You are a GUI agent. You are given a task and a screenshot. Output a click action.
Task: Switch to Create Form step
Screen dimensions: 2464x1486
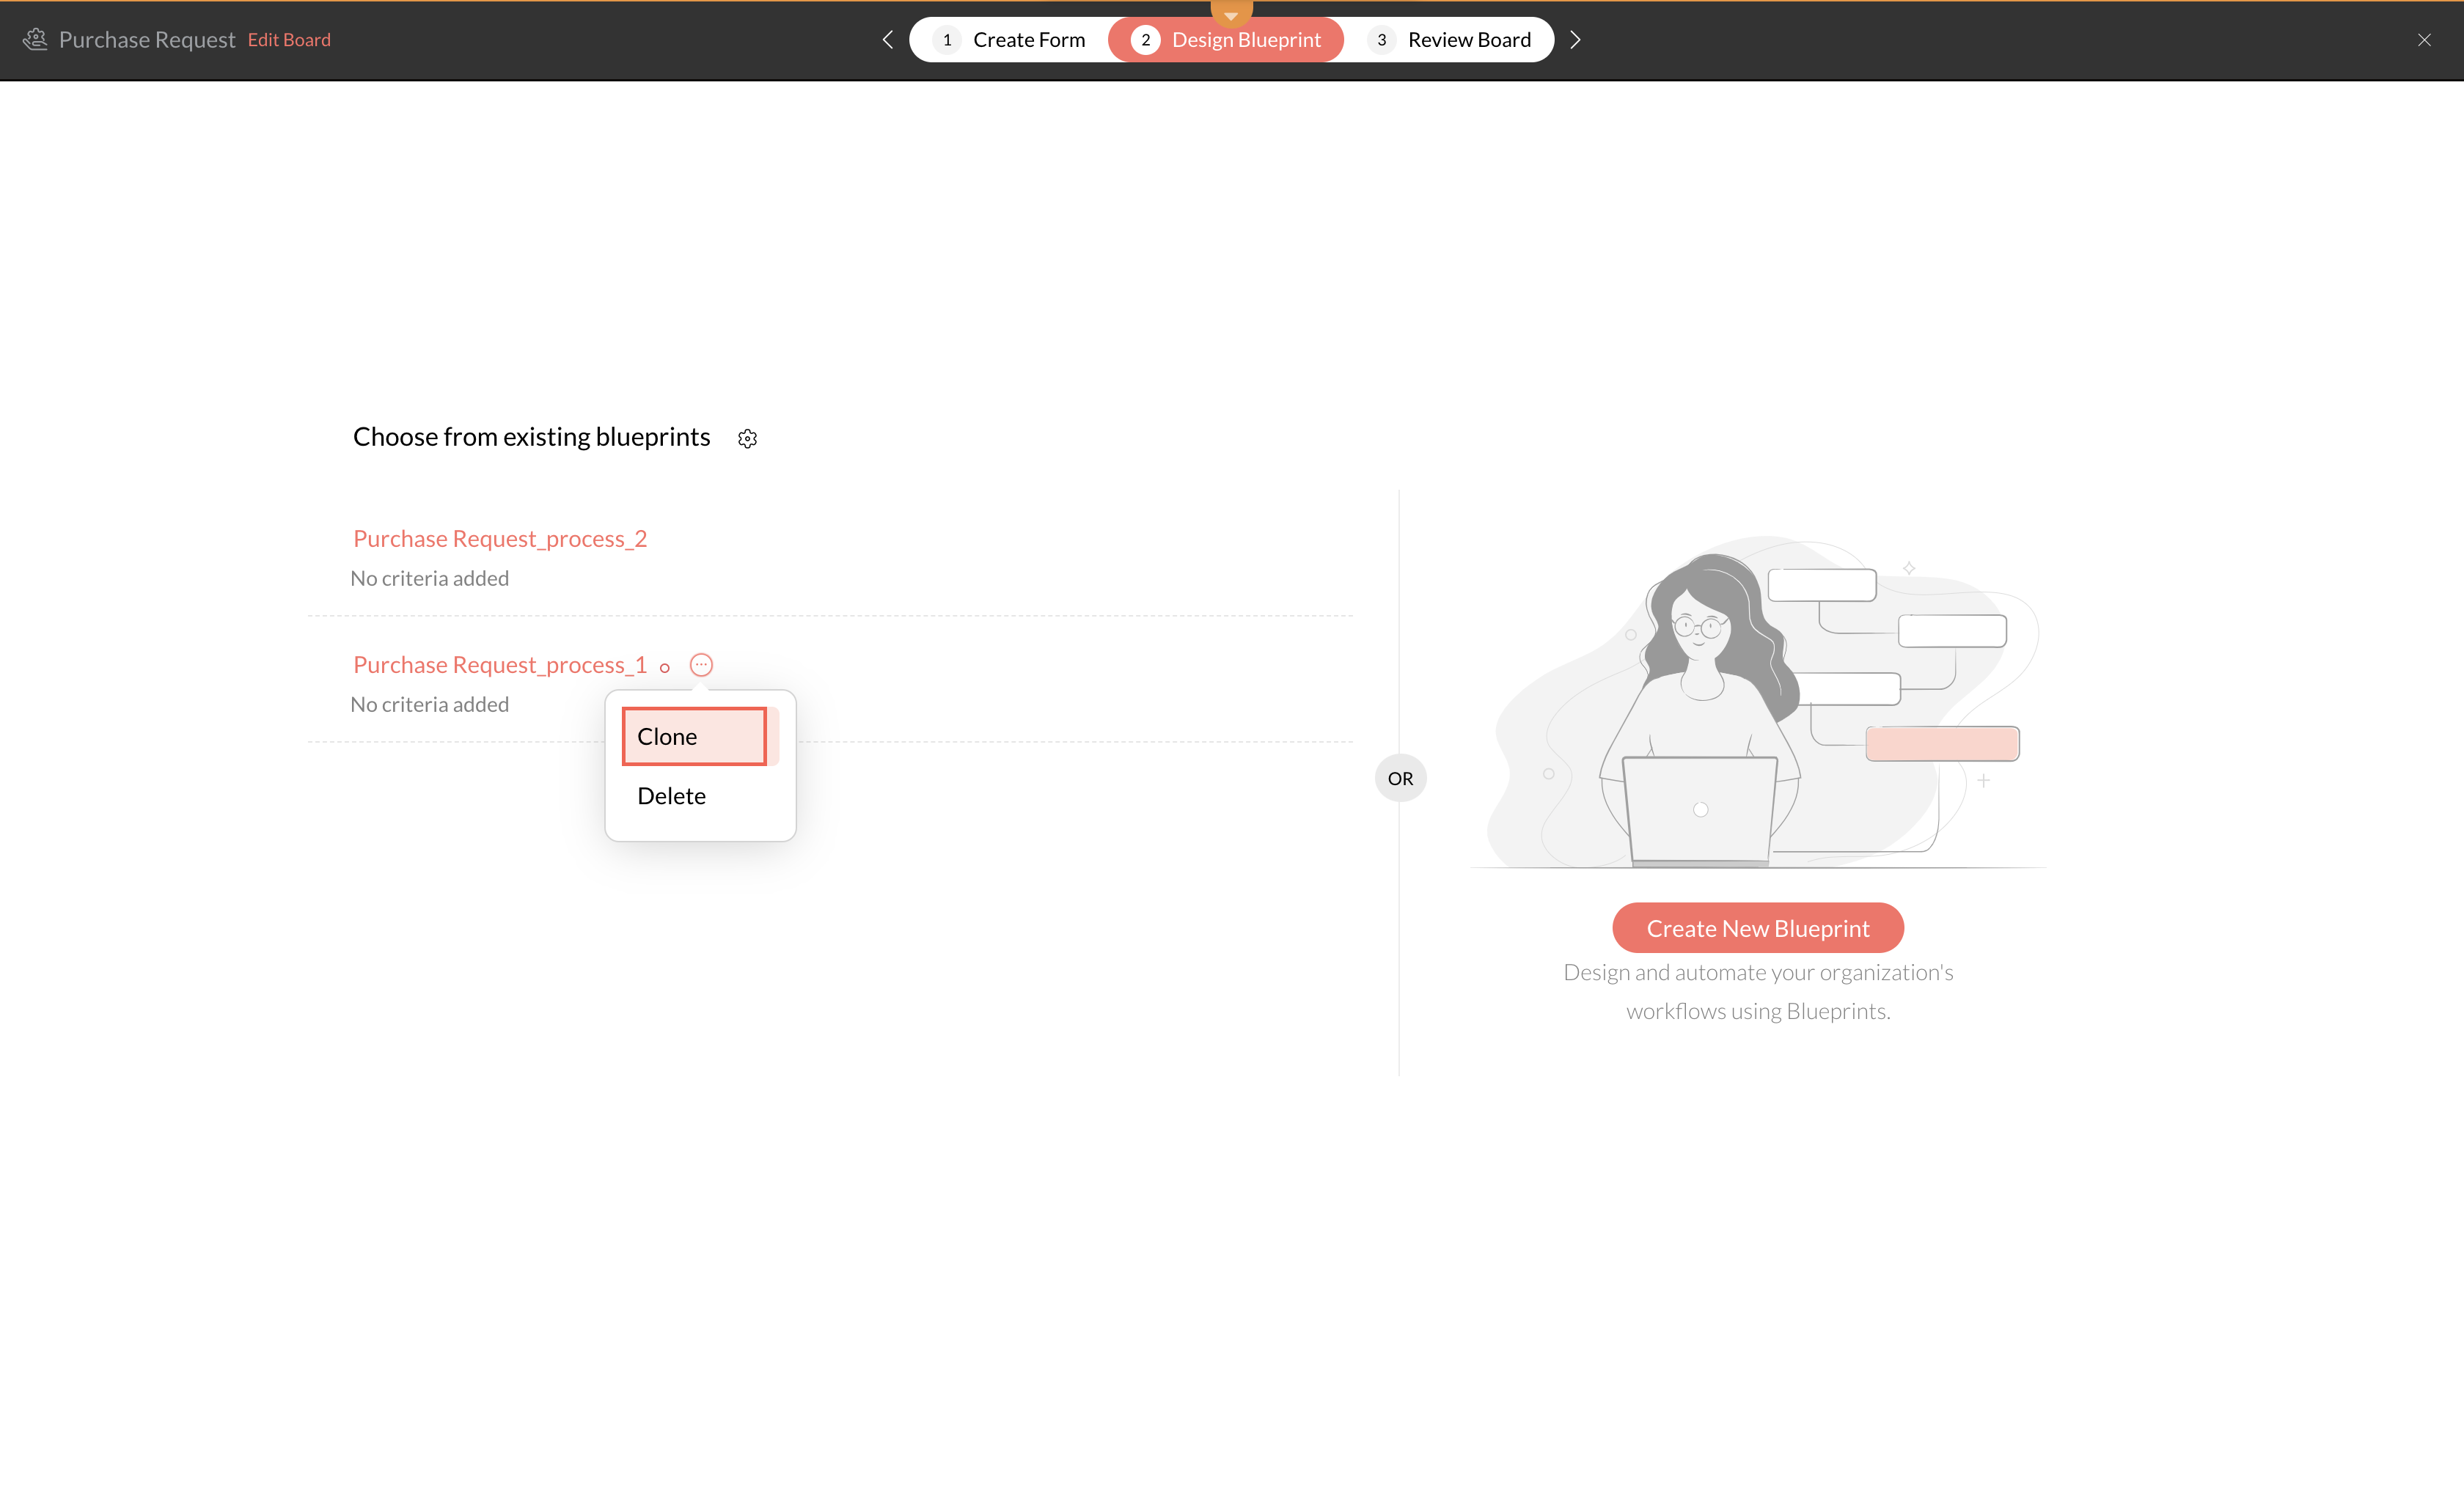(x=1028, y=40)
